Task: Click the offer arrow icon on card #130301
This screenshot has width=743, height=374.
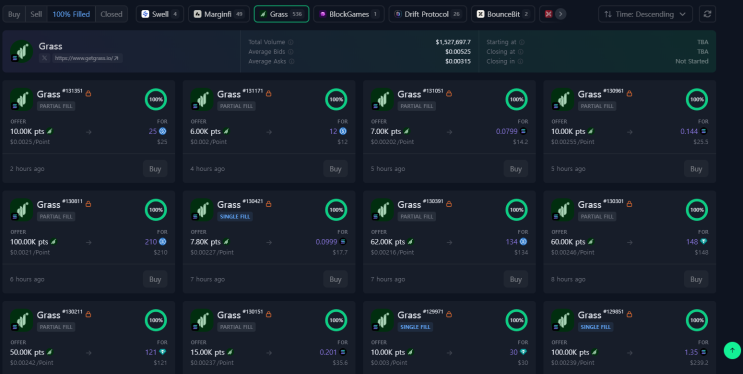Action: coord(629,242)
